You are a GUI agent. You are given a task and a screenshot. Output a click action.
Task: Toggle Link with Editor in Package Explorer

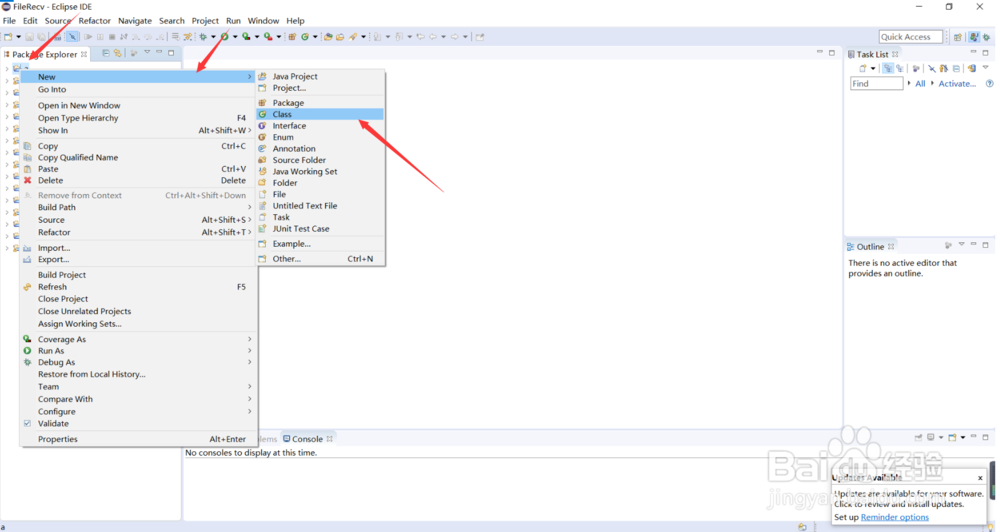coord(117,53)
